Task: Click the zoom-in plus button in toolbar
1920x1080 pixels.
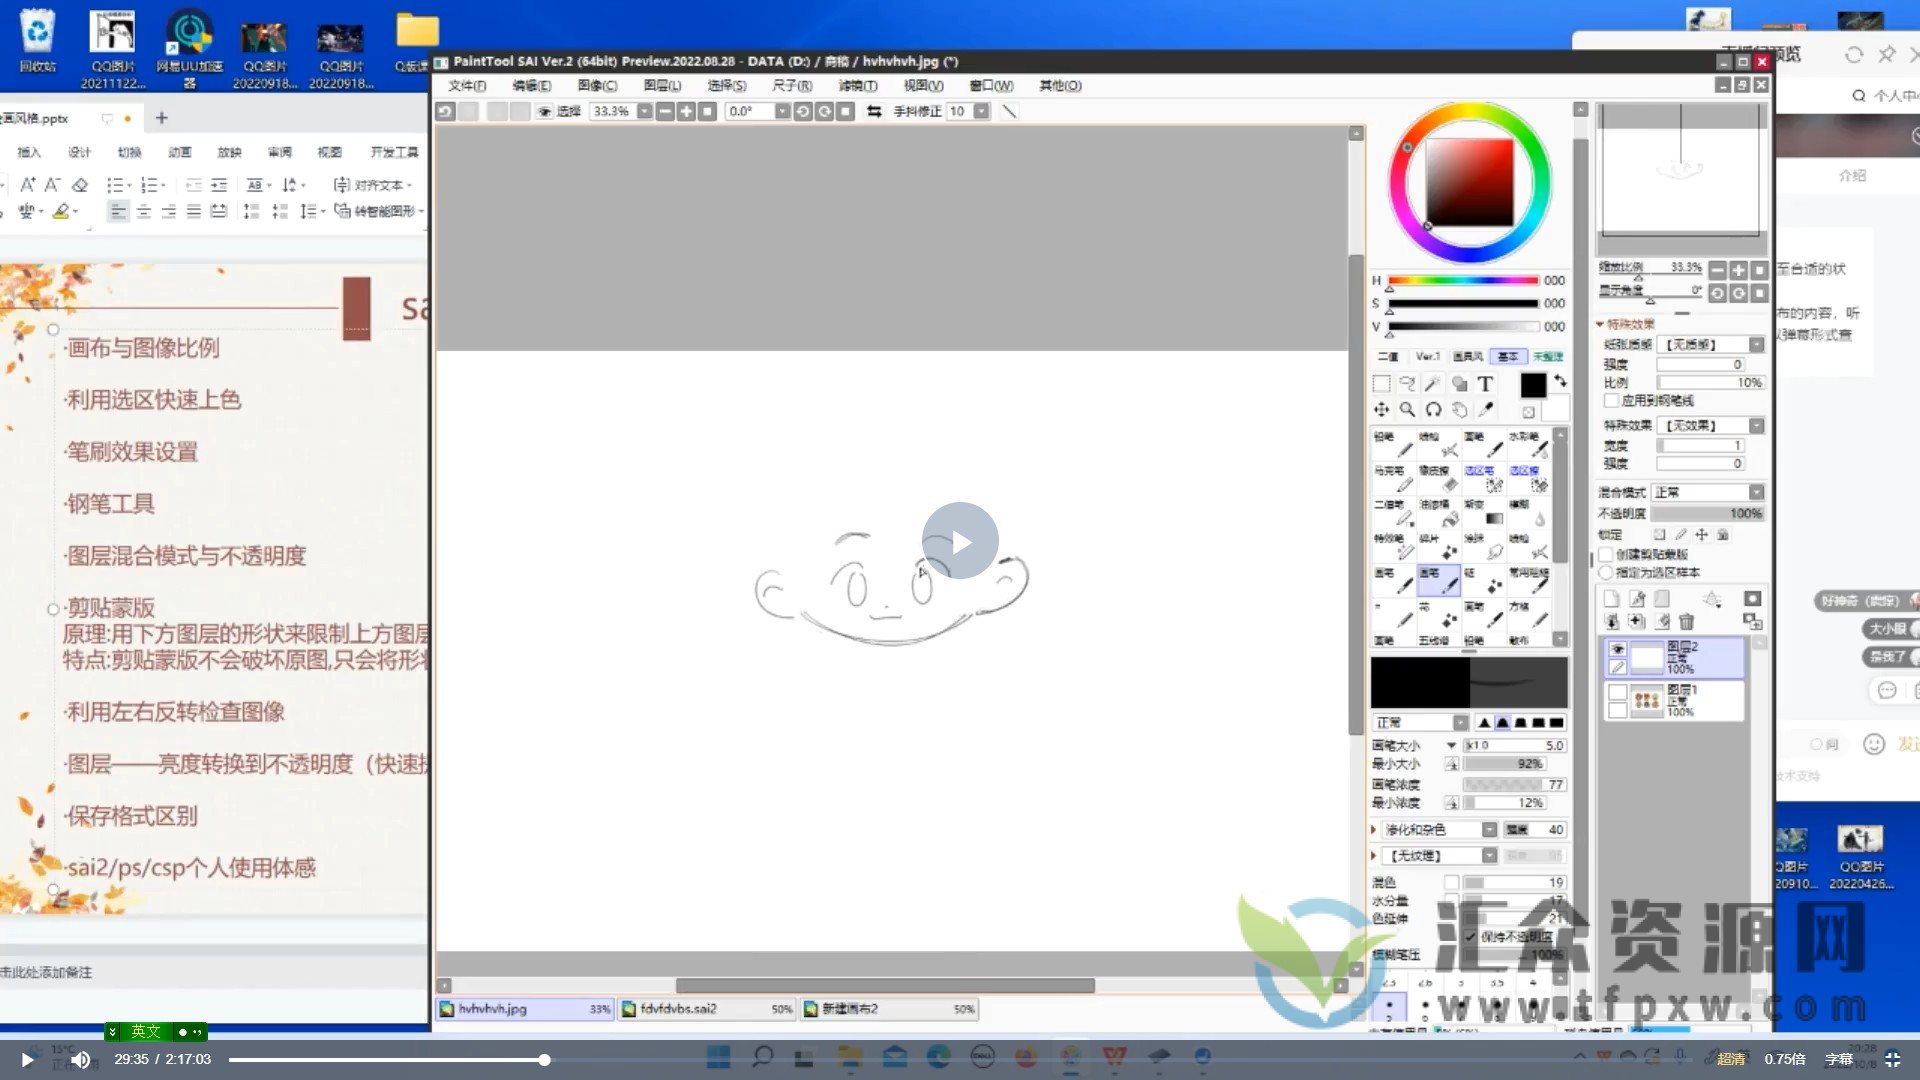Action: 686,111
